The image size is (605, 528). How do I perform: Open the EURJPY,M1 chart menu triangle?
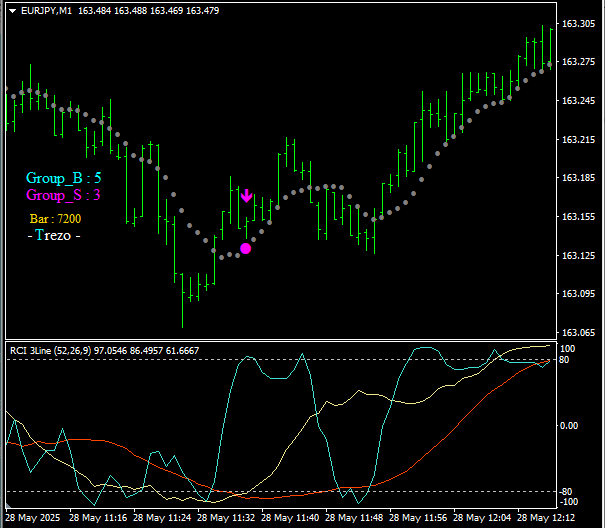pyautogui.click(x=13, y=11)
